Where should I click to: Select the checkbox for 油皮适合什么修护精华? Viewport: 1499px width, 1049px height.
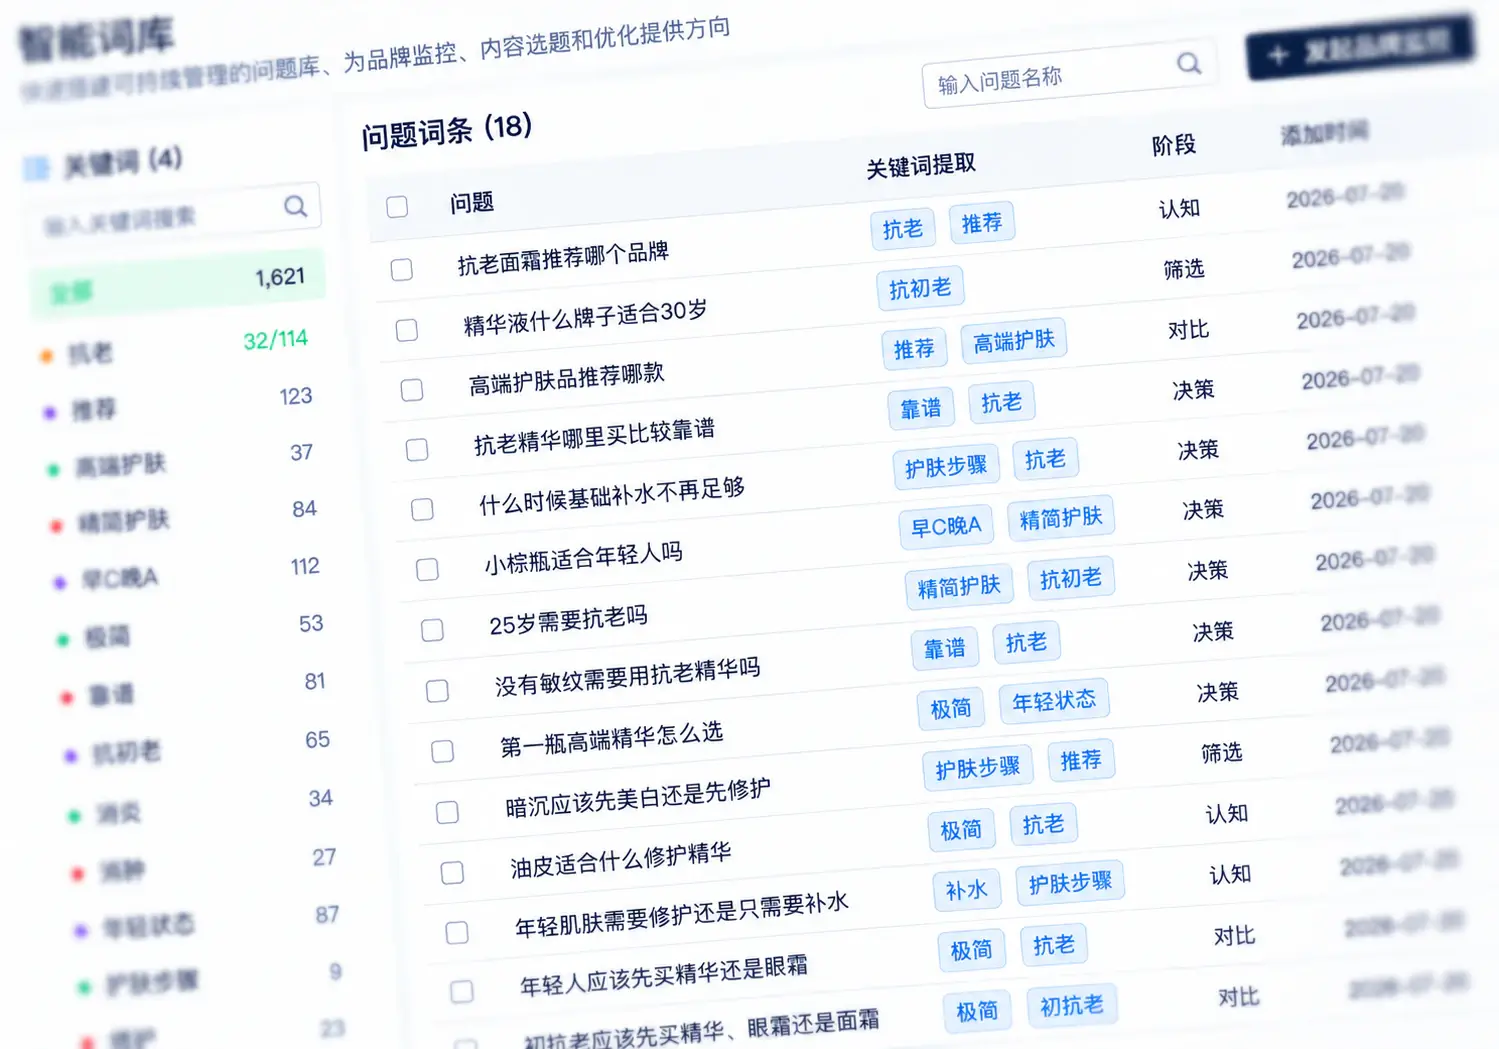pyautogui.click(x=452, y=873)
